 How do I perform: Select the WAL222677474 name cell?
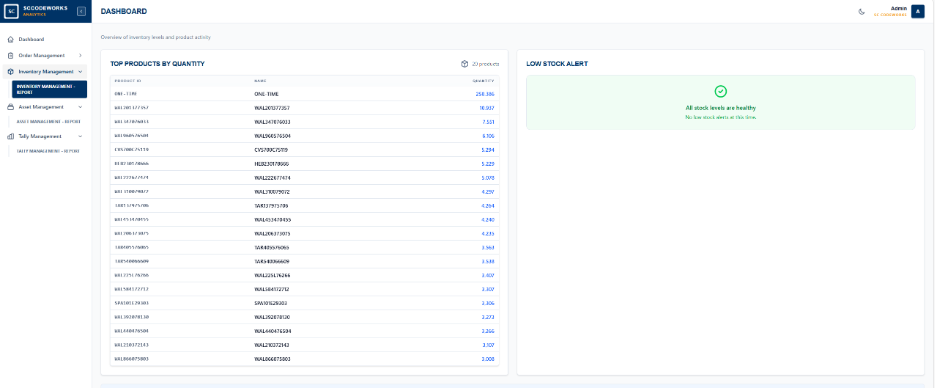click(272, 178)
